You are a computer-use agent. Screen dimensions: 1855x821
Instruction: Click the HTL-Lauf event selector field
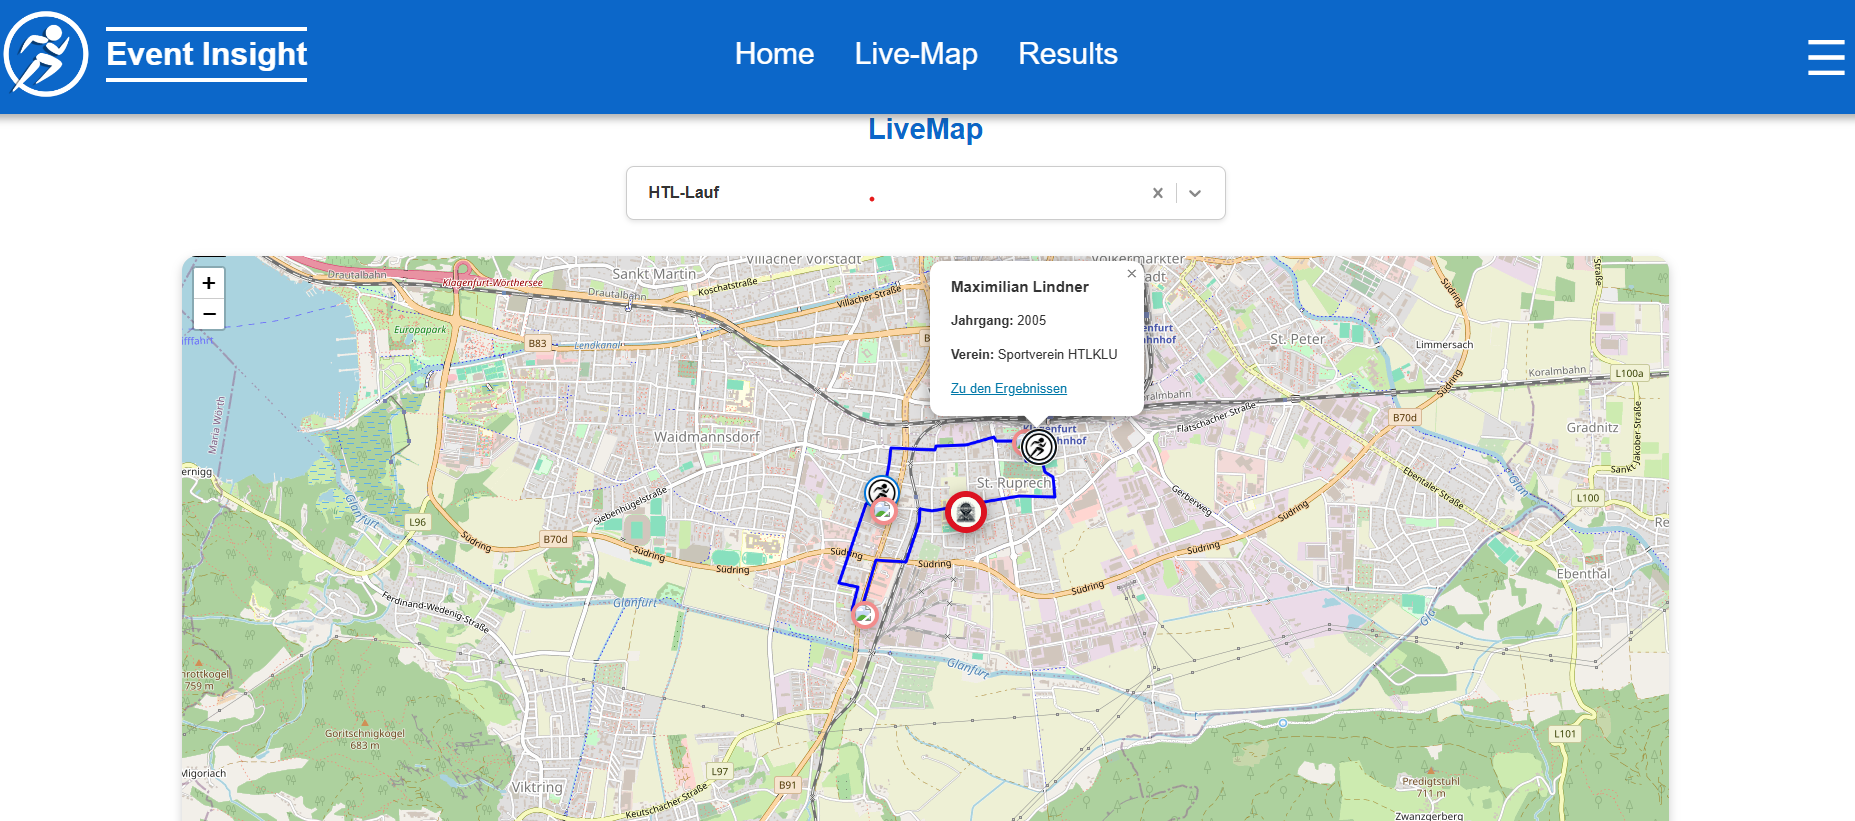tap(926, 193)
